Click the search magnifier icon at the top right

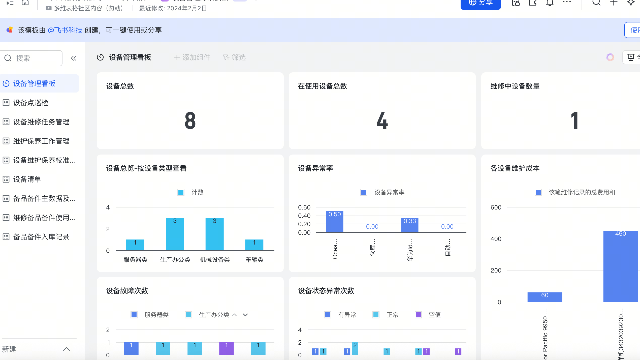596,3
